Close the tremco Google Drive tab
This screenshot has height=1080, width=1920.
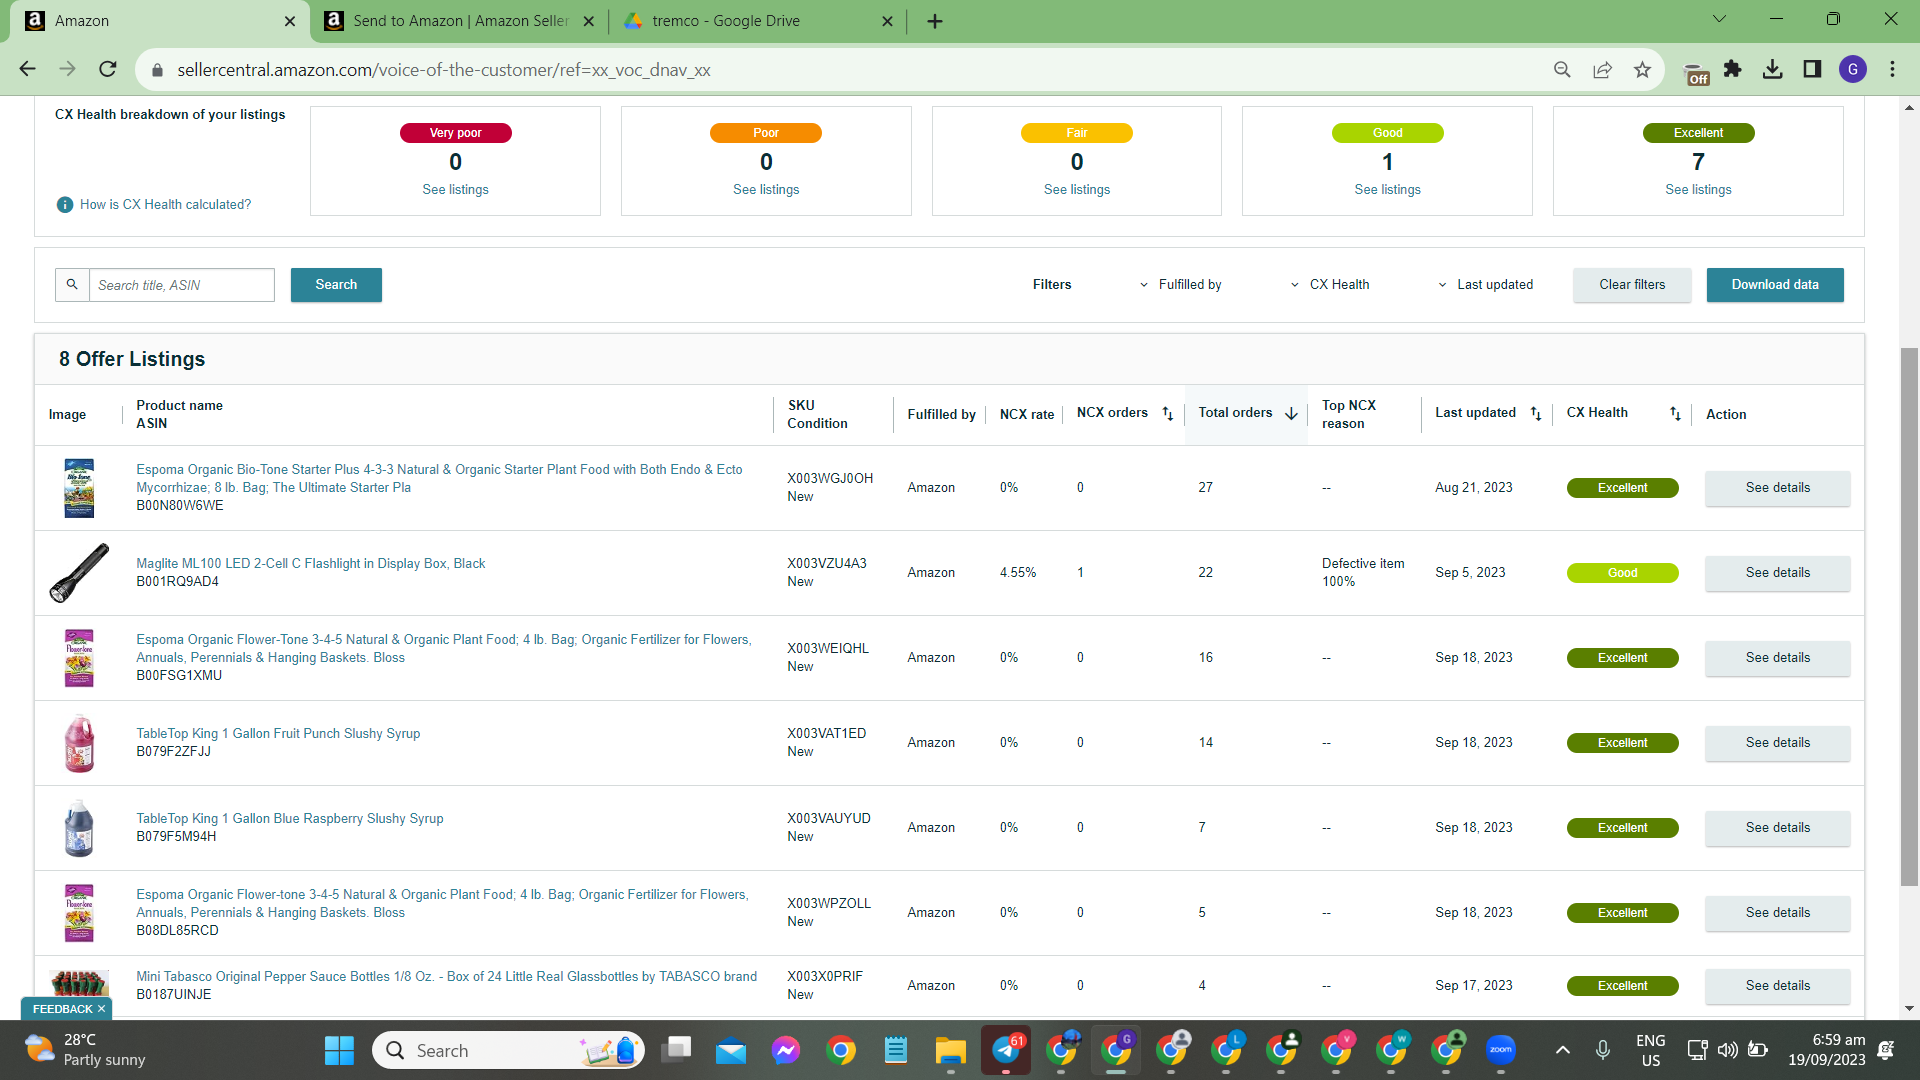tap(887, 21)
